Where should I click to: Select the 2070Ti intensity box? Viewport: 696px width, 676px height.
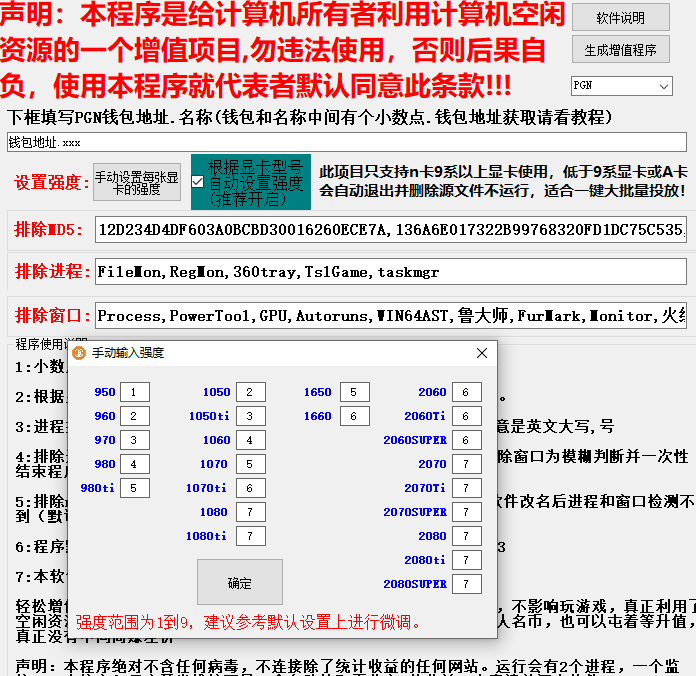[x=467, y=488]
